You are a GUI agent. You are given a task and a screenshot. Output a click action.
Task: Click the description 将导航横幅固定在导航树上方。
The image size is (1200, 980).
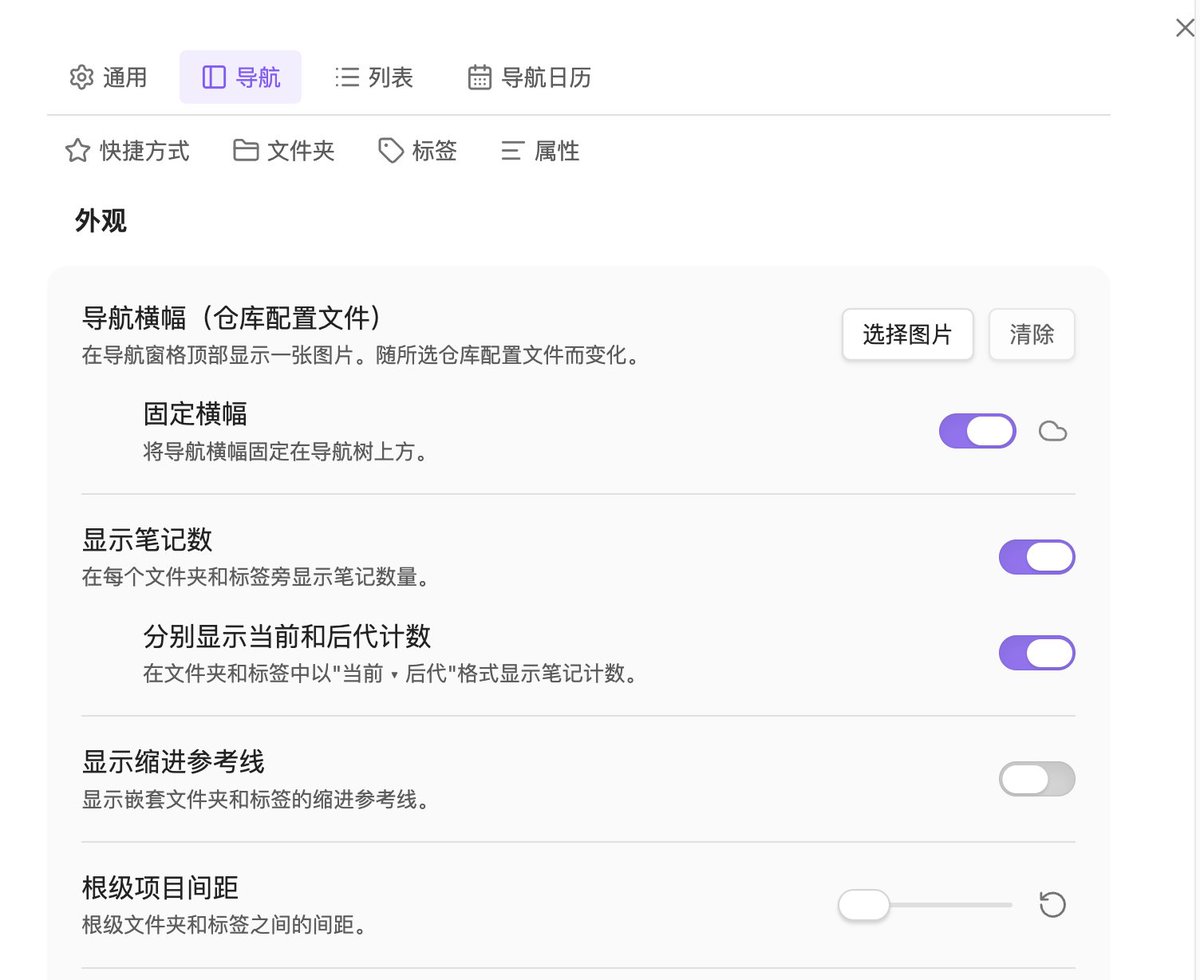(x=286, y=452)
